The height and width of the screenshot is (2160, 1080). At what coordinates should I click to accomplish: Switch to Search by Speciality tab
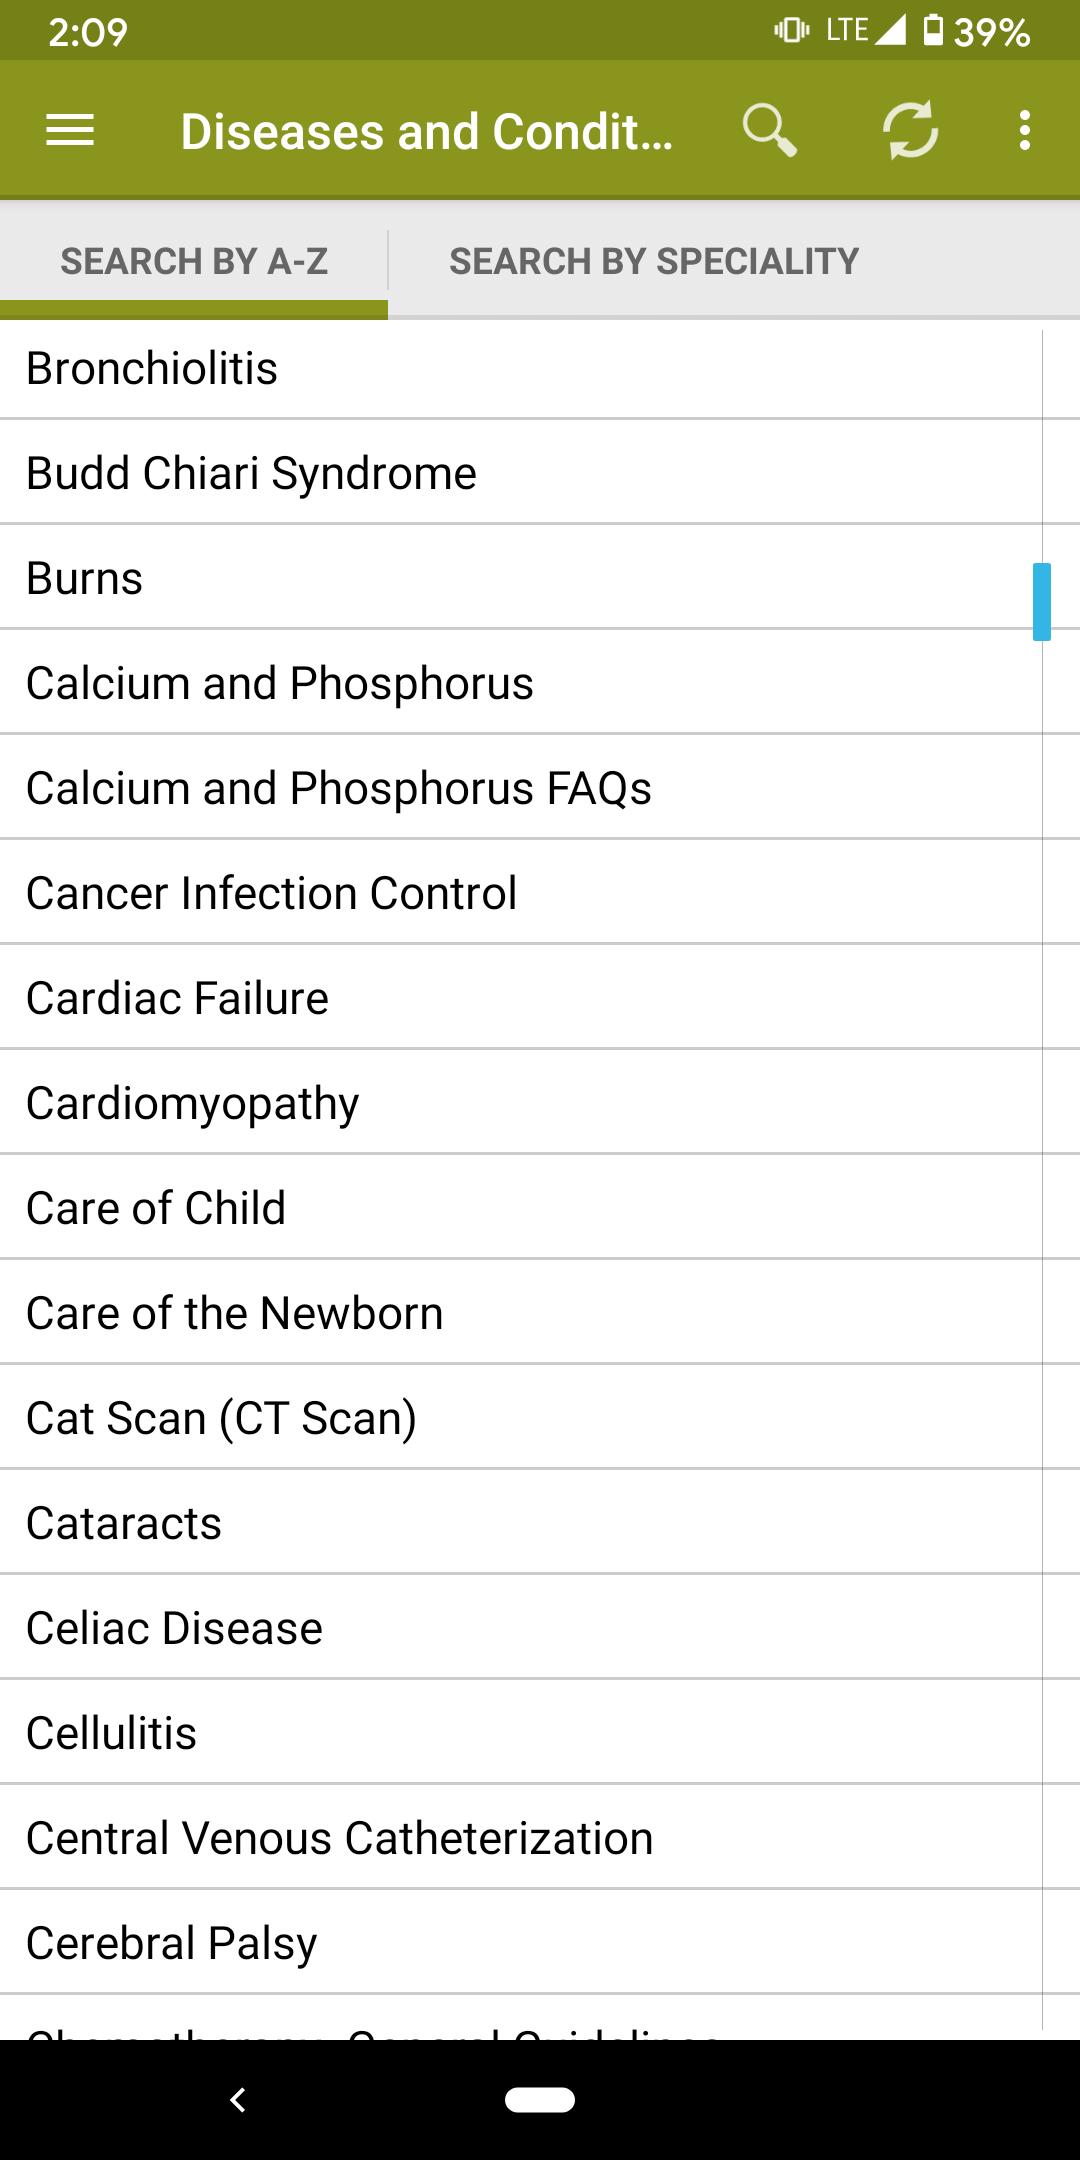pyautogui.click(x=654, y=262)
